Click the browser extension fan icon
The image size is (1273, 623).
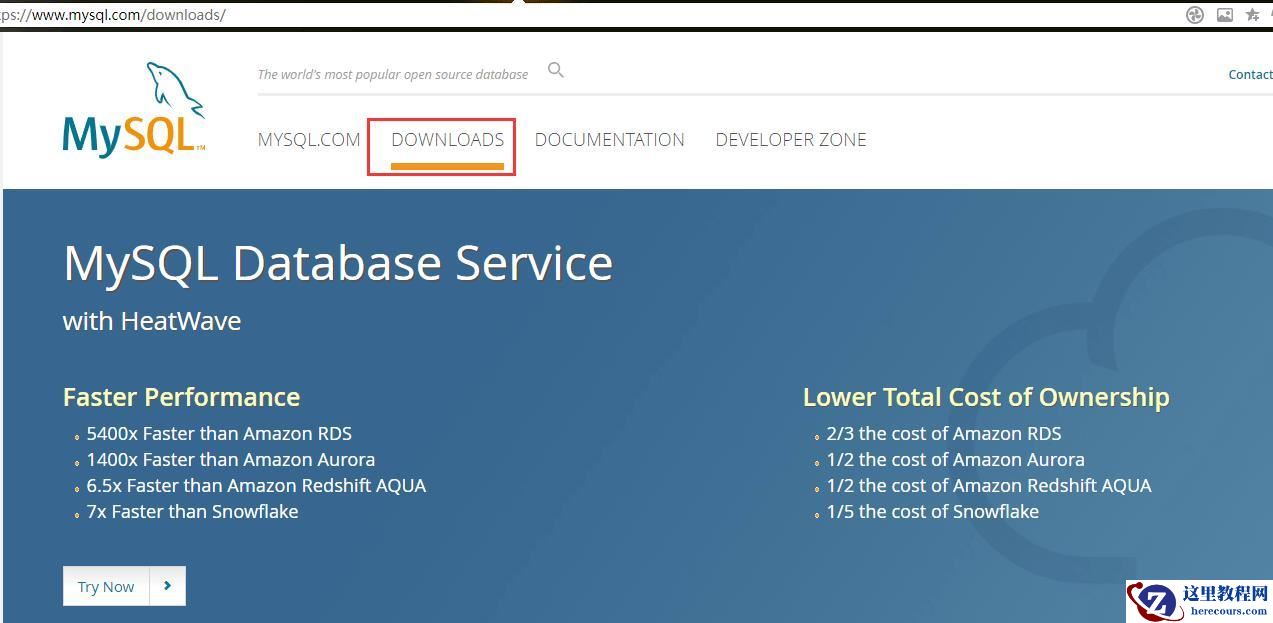(x=1194, y=15)
